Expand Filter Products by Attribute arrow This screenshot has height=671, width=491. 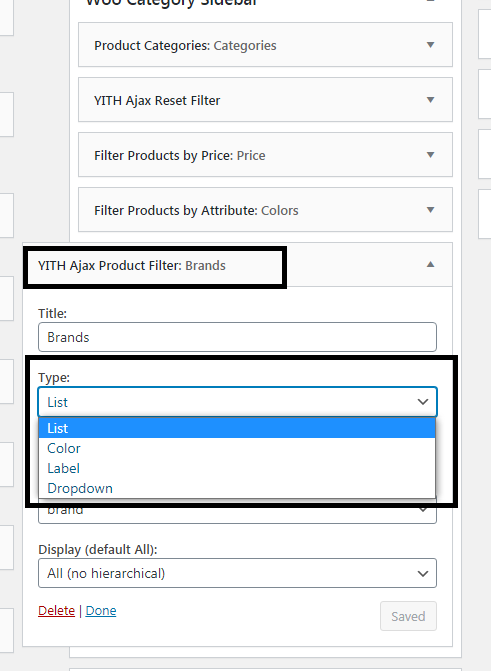[430, 210]
